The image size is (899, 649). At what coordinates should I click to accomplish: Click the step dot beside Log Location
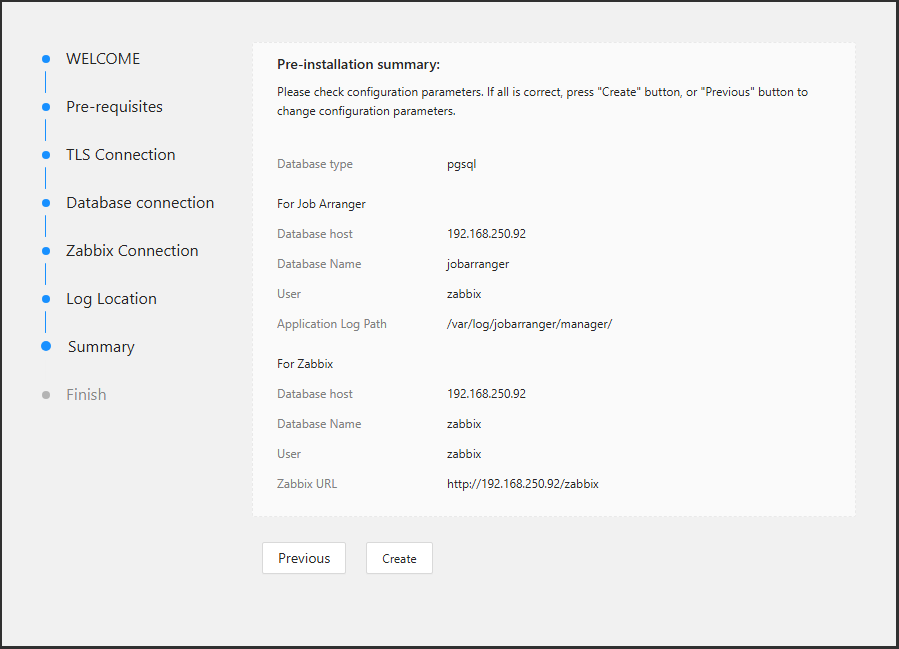tap(46, 299)
